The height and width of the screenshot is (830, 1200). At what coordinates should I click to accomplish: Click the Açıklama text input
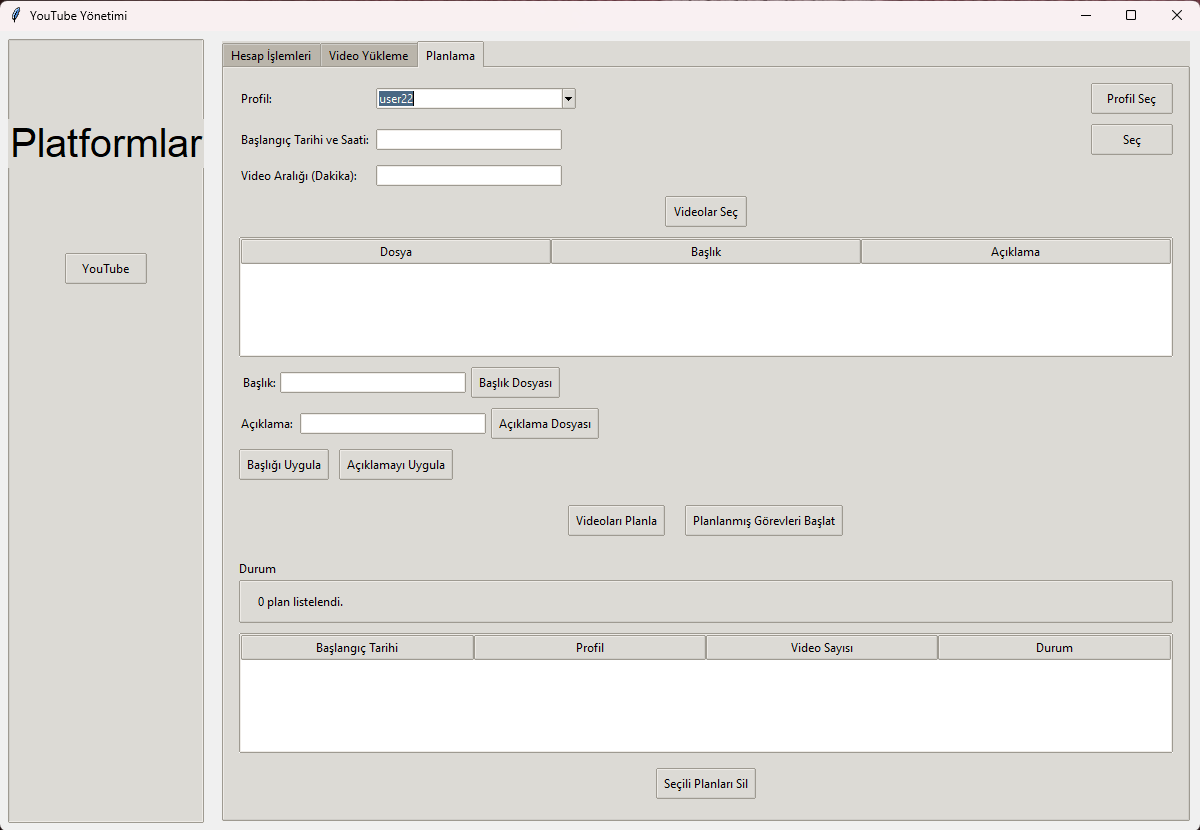click(x=393, y=424)
